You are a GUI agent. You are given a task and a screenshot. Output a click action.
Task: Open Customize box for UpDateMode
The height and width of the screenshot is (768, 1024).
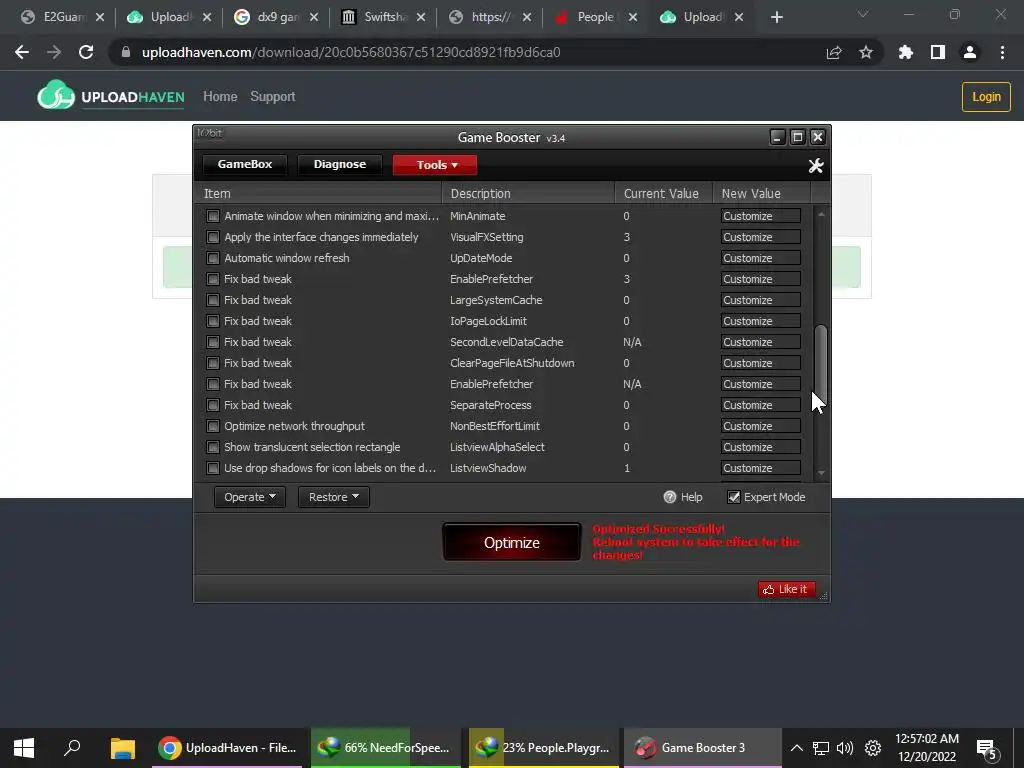[x=761, y=258]
